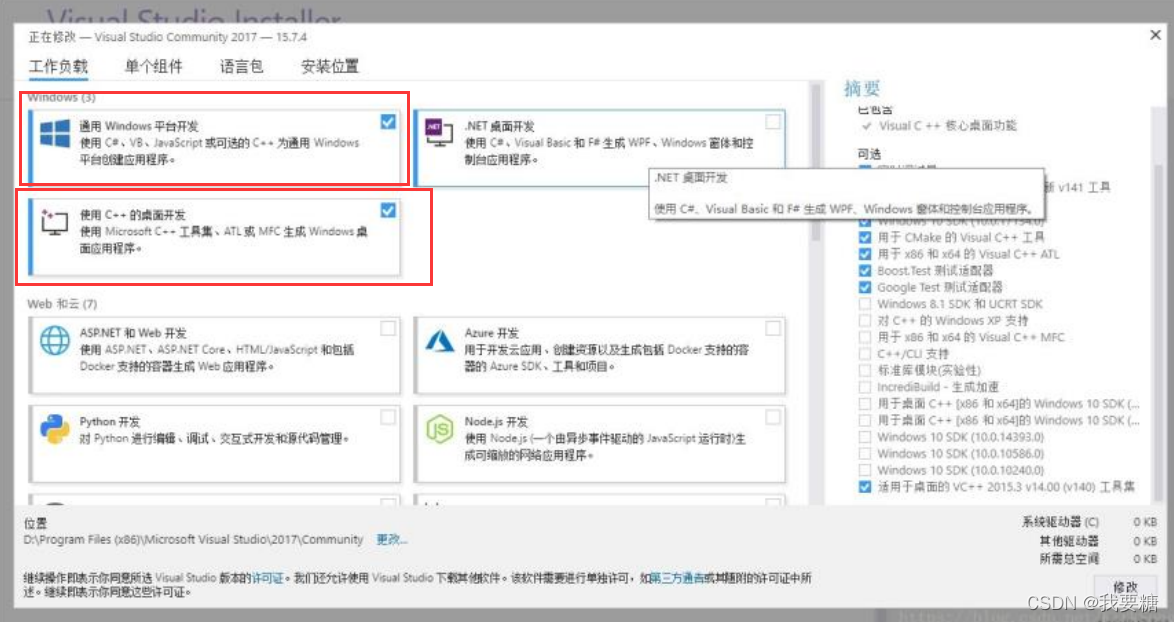1174x622 pixels.
Task: Click the D:\Program Files (x86) install path text
Action: 193,540
